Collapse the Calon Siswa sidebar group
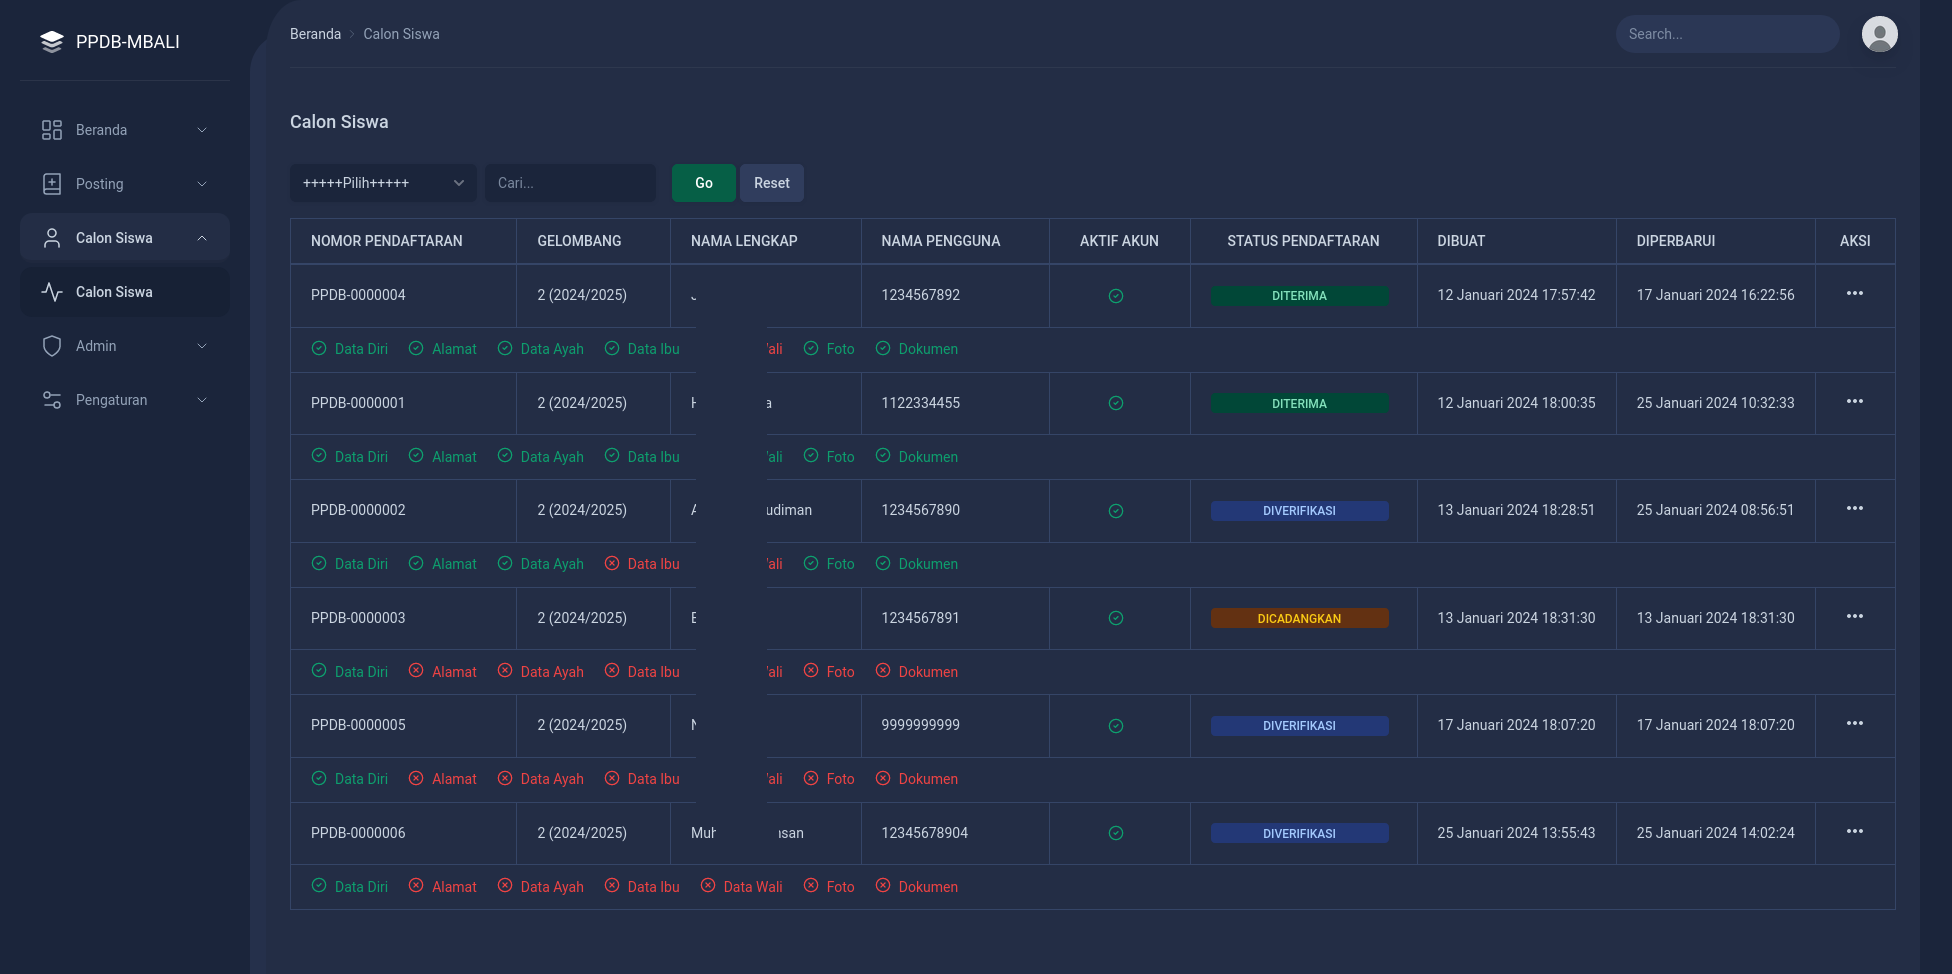 point(125,238)
